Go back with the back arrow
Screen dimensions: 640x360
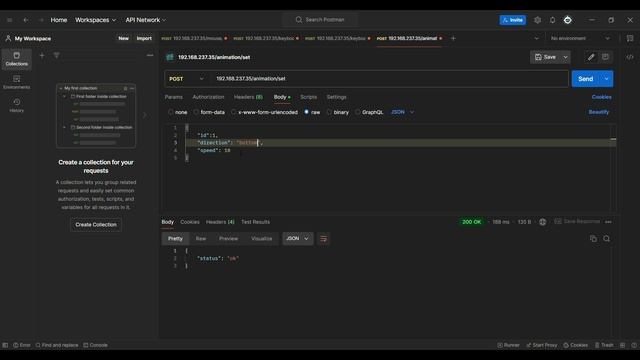tap(26, 20)
